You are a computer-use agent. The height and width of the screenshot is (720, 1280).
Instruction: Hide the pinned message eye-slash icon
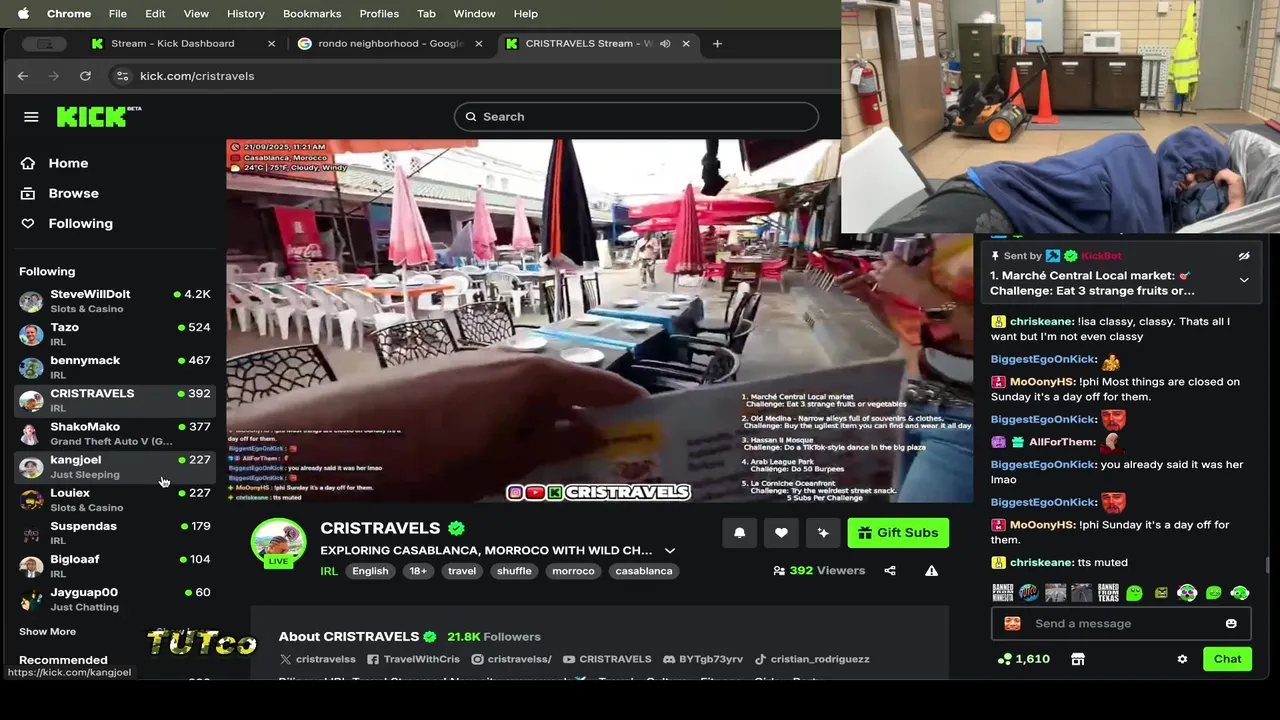pos(1244,256)
